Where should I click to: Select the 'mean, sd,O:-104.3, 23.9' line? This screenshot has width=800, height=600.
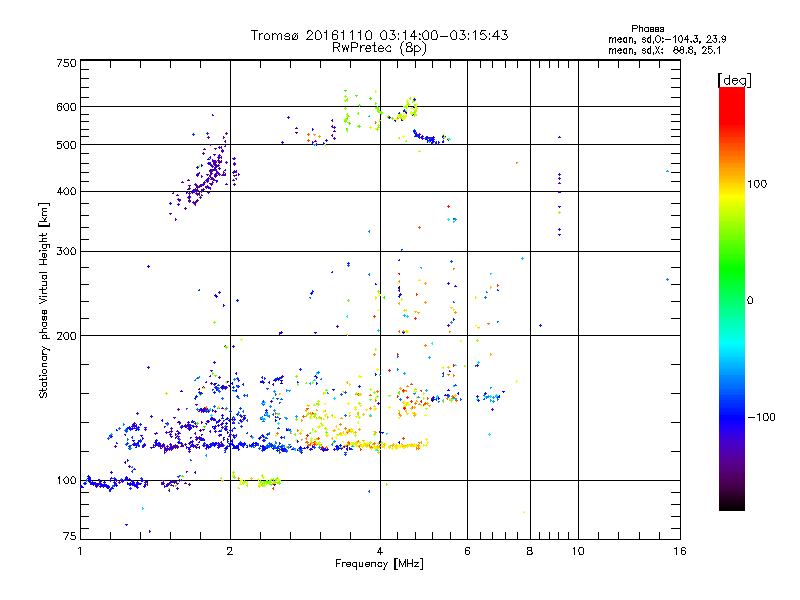tap(667, 39)
